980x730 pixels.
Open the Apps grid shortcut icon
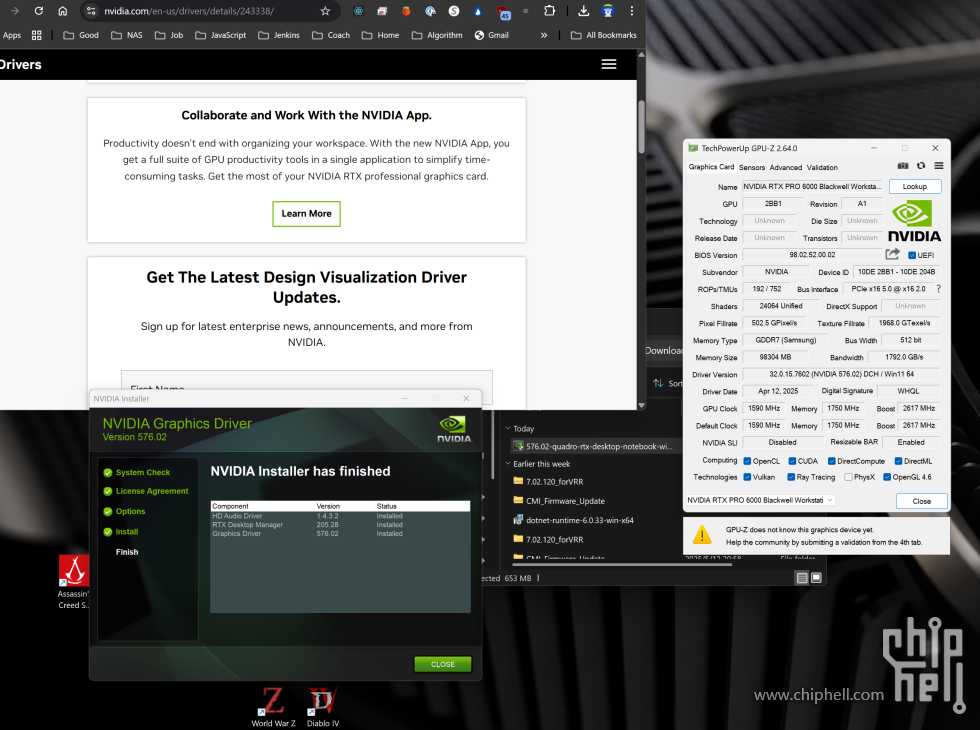click(37, 35)
